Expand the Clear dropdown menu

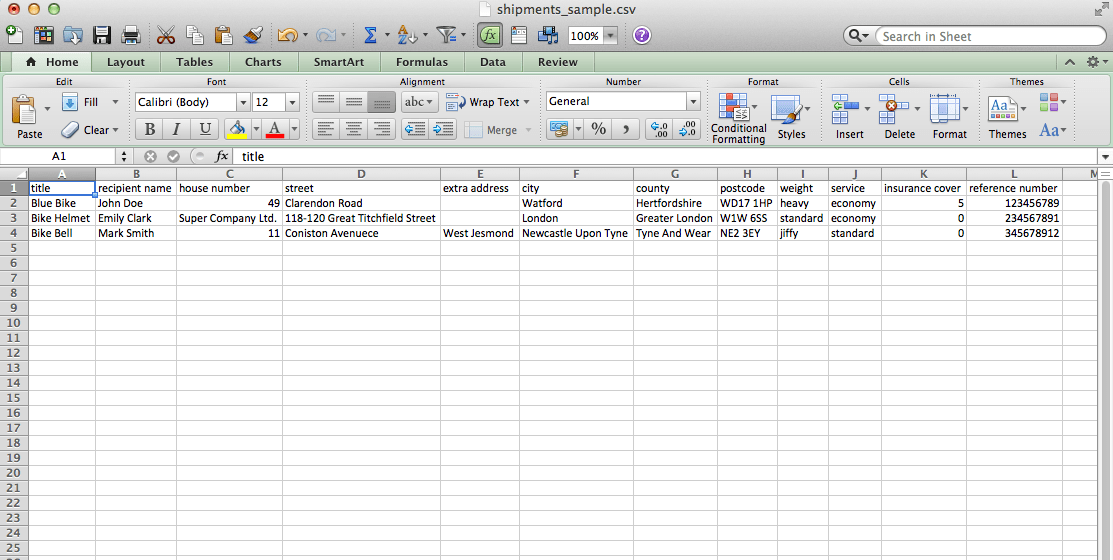(115, 130)
